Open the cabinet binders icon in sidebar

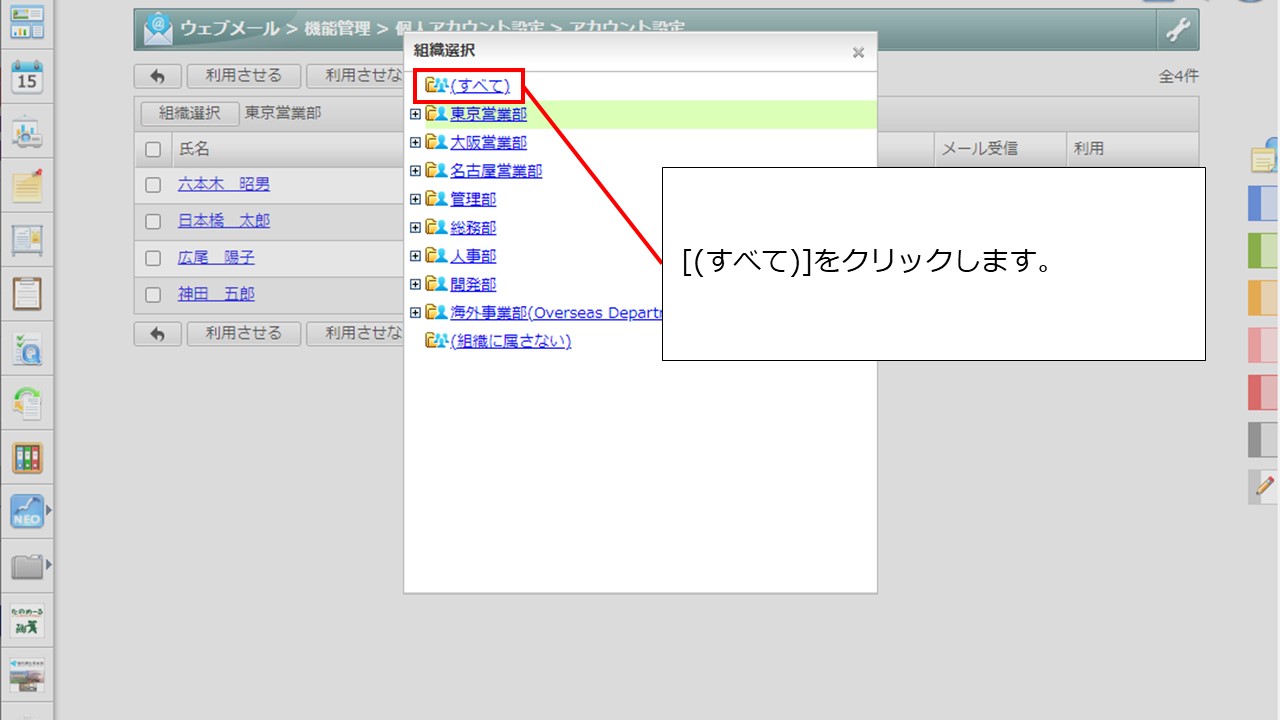pos(27,458)
